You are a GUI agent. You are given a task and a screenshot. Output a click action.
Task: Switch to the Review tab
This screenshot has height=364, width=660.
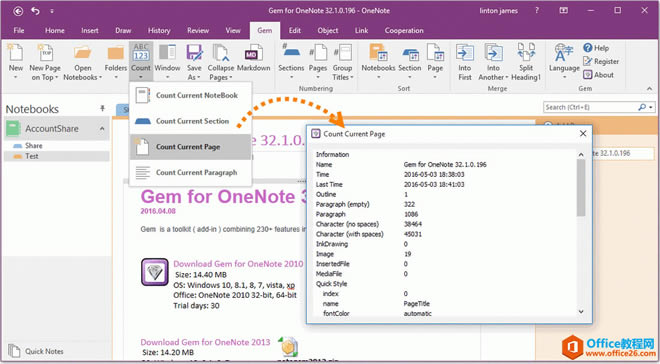[198, 30]
